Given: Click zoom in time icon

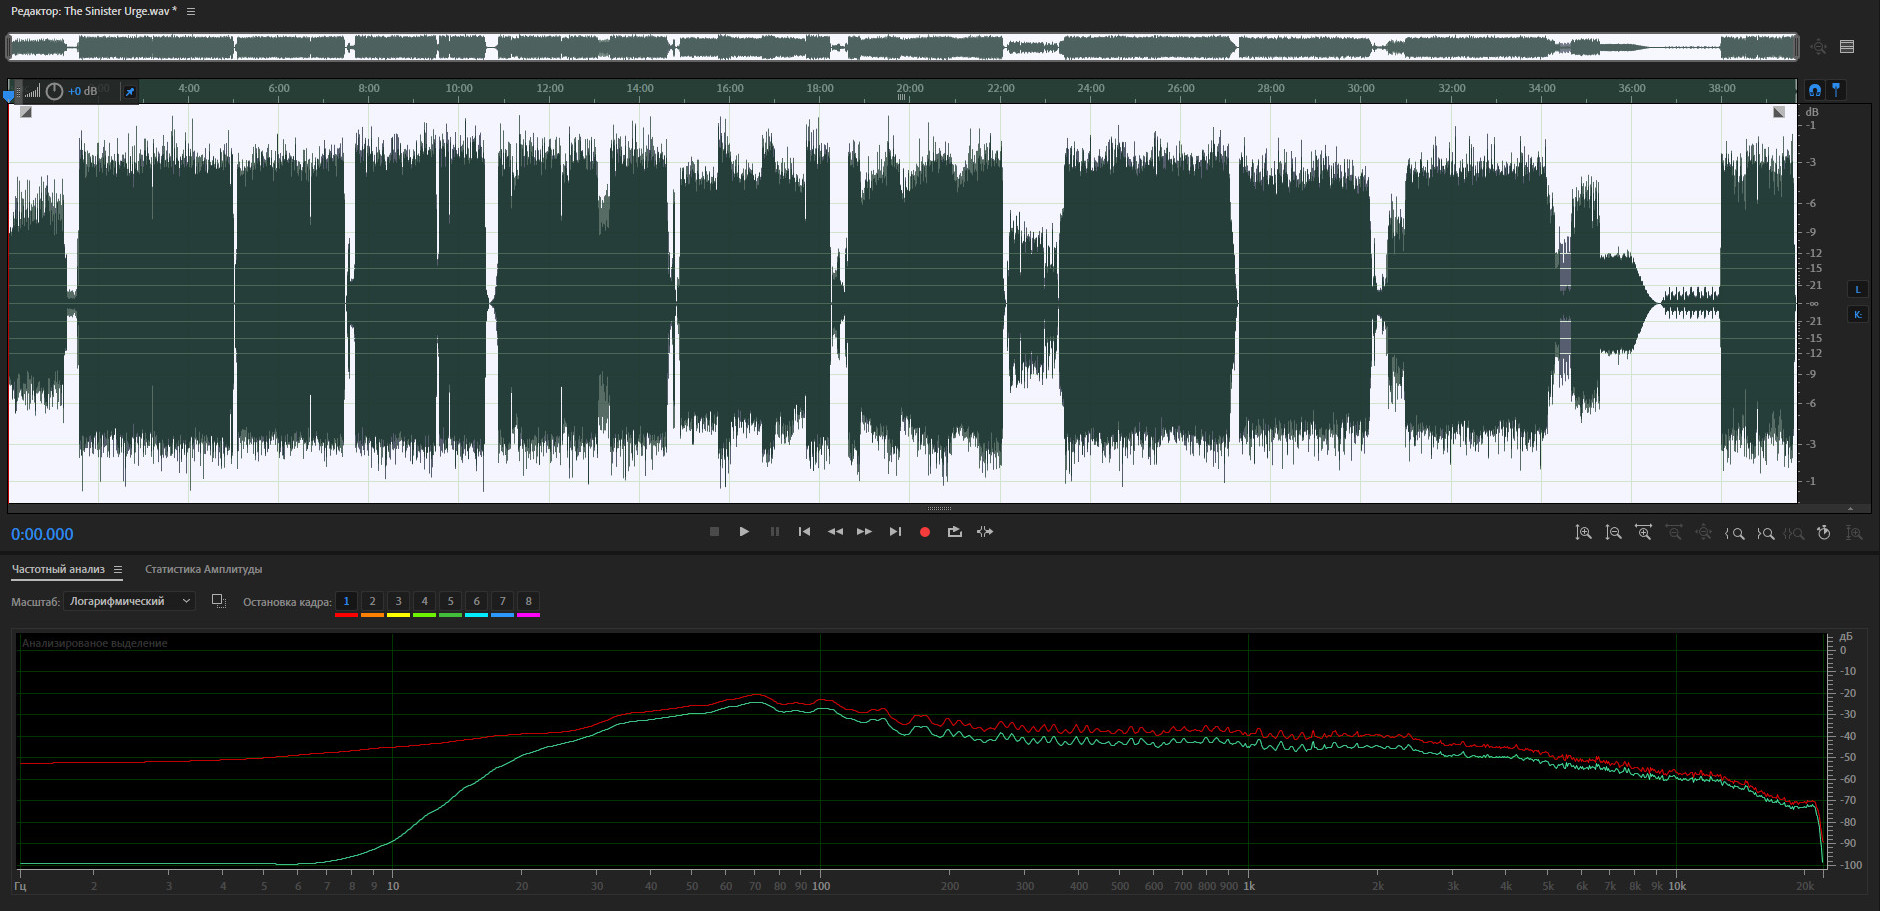Looking at the screenshot, I should (1644, 533).
